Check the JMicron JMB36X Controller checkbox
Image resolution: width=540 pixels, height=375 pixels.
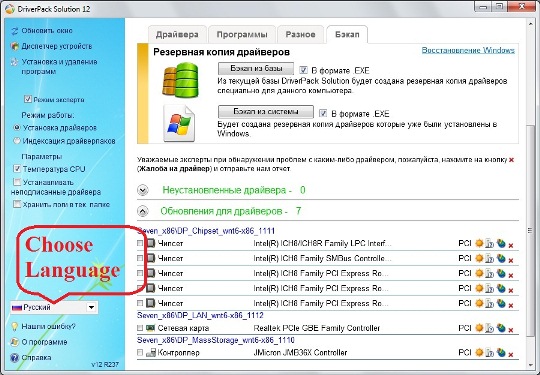coord(140,353)
